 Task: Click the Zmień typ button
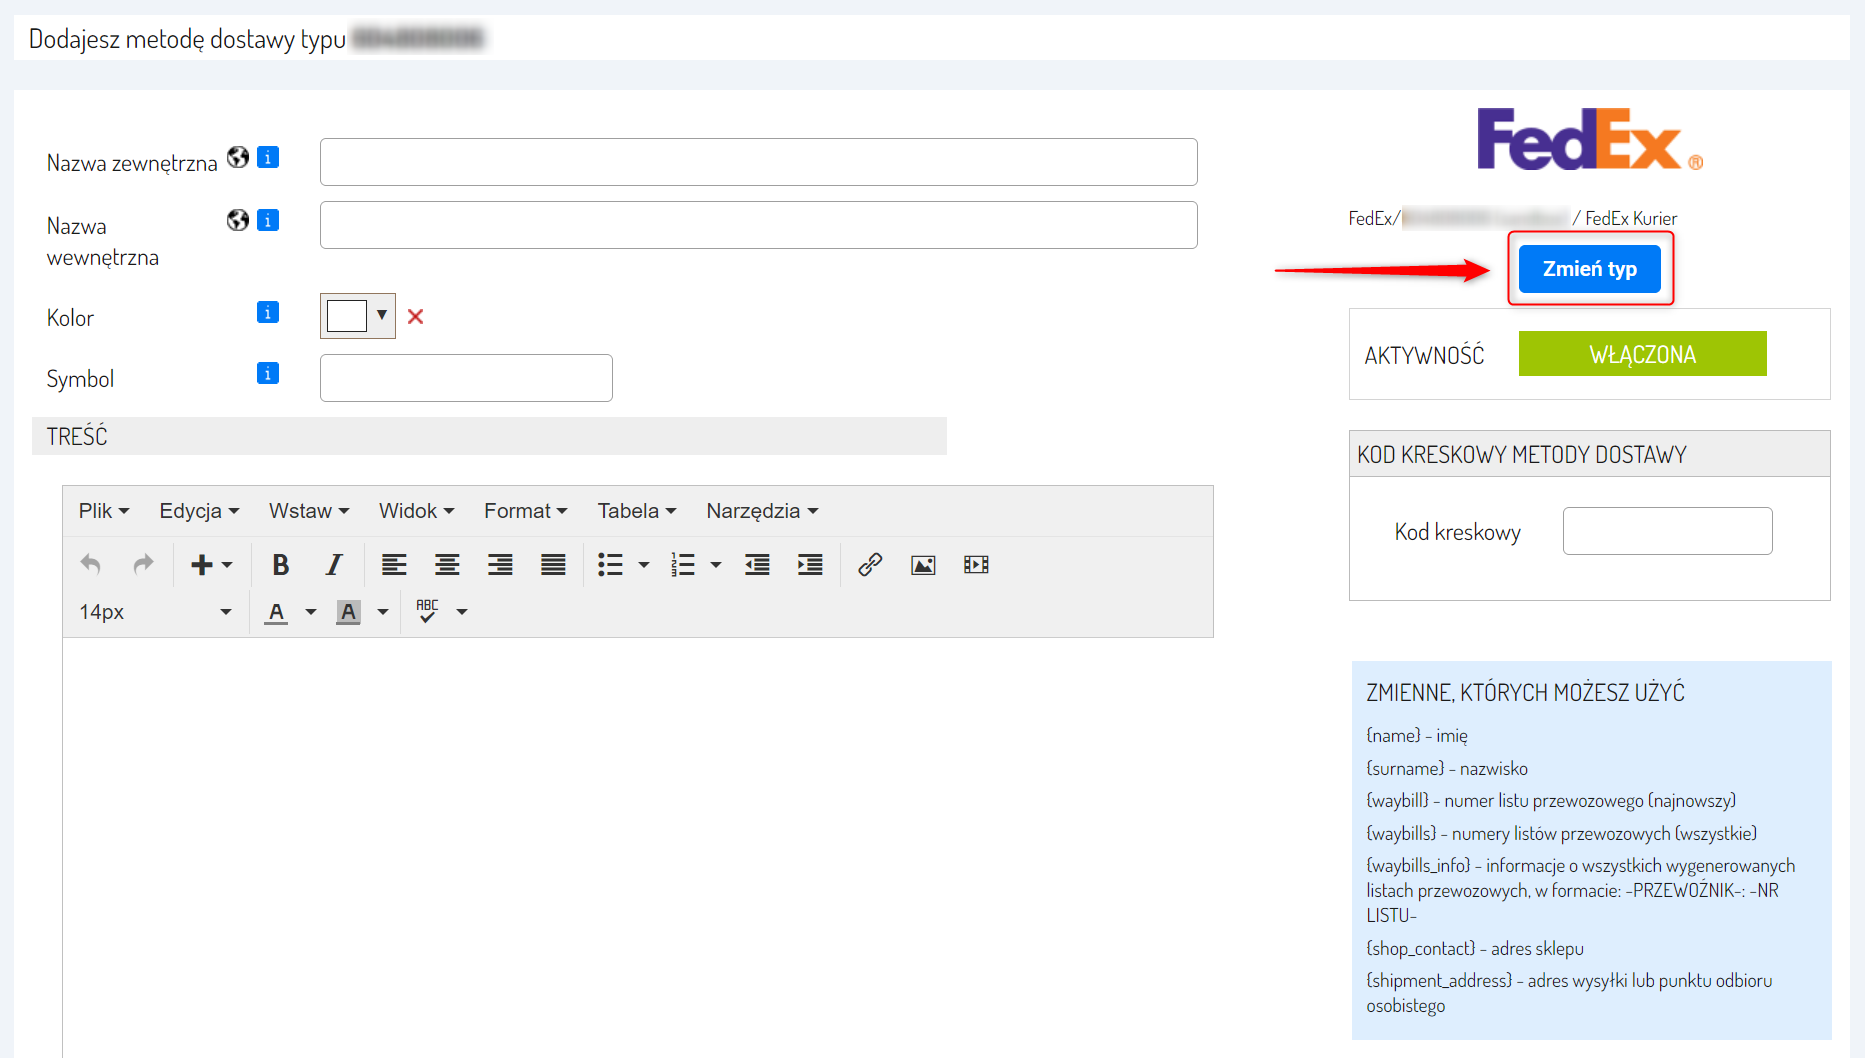pos(1590,269)
